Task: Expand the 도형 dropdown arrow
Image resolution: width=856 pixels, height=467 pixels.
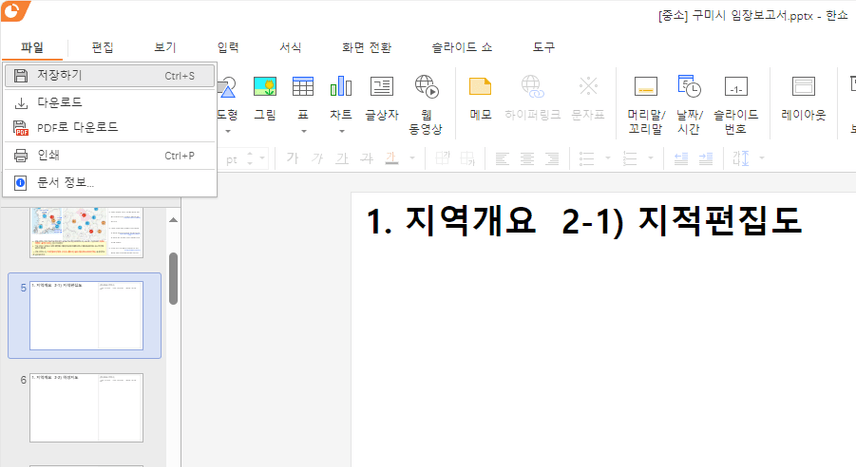Action: (x=228, y=131)
